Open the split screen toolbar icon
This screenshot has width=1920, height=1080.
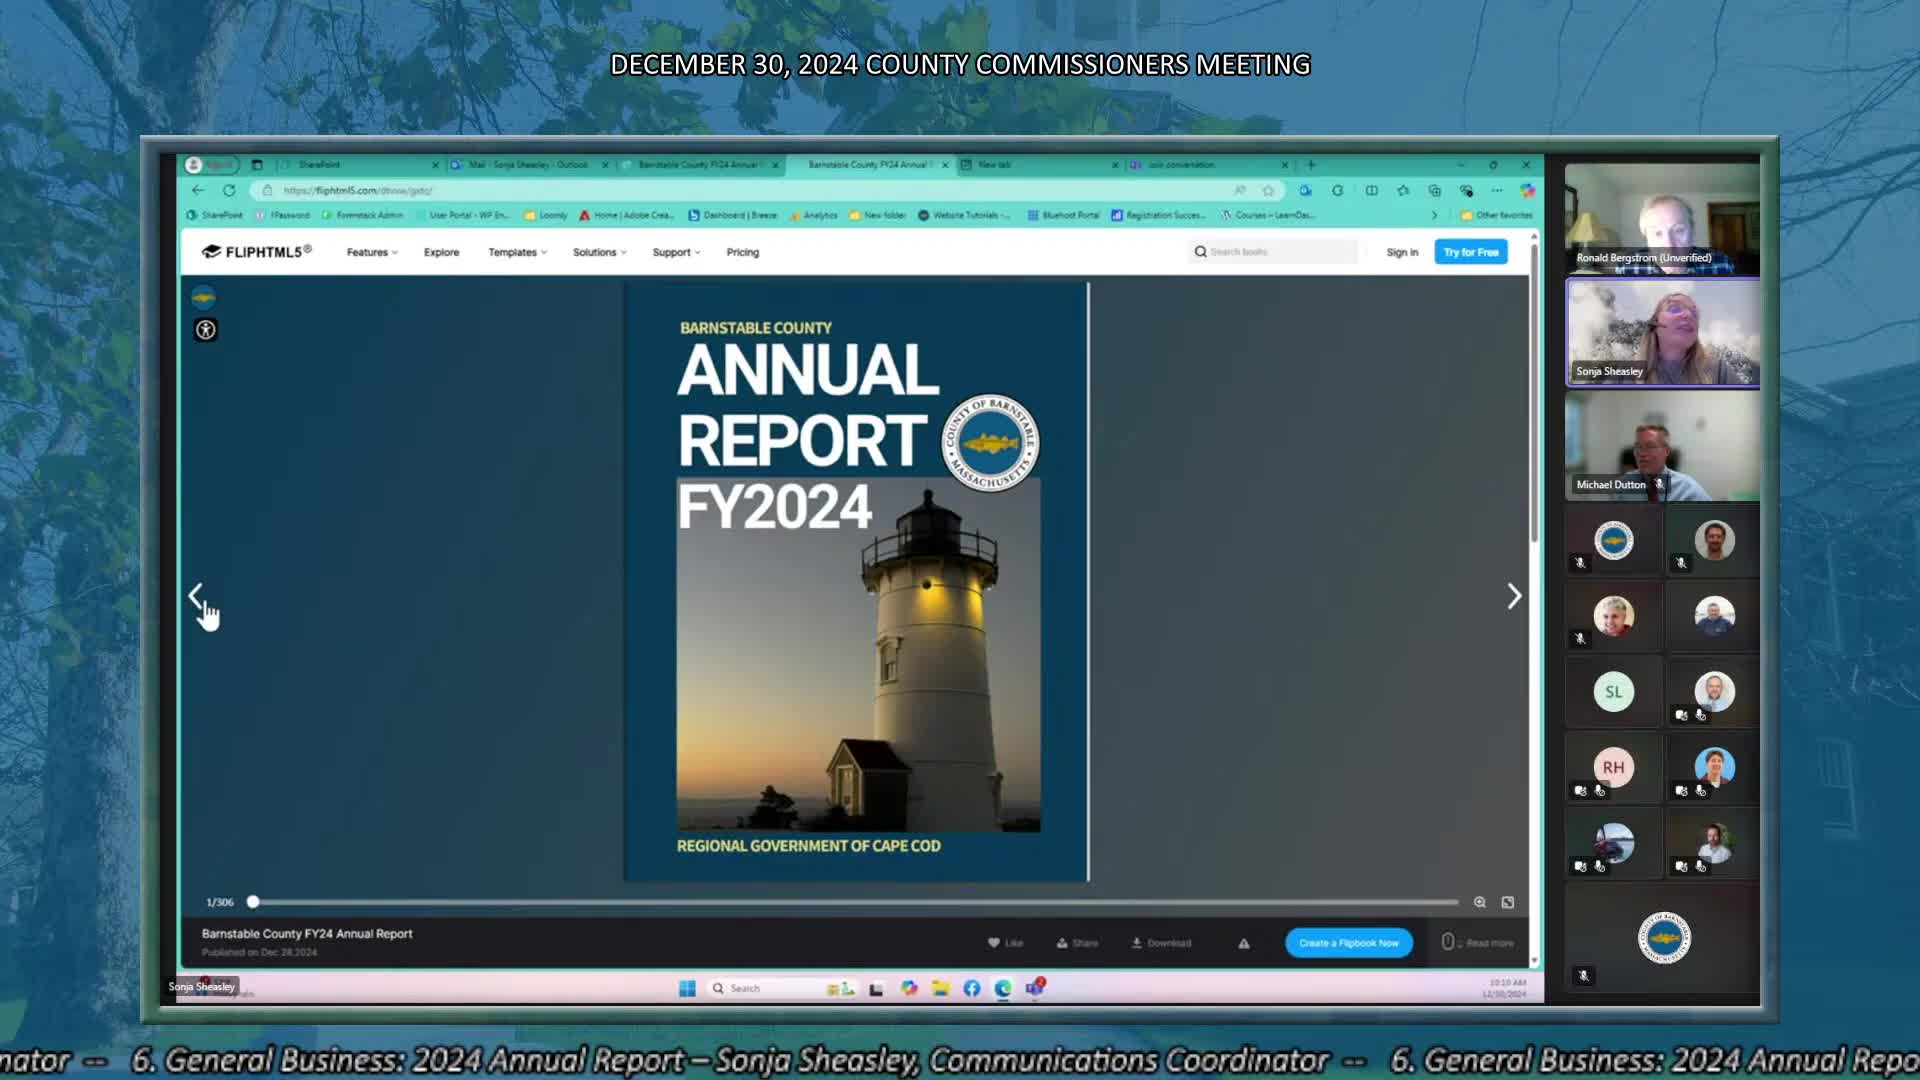[x=1372, y=190]
